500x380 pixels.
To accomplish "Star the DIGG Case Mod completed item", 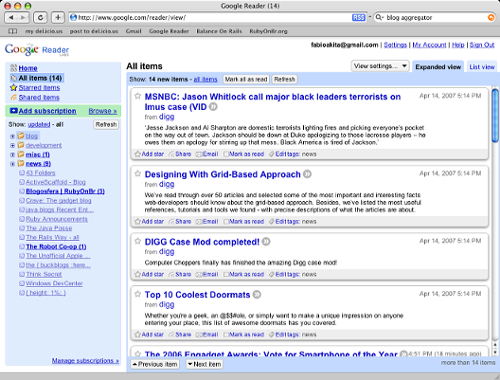I will [x=138, y=241].
